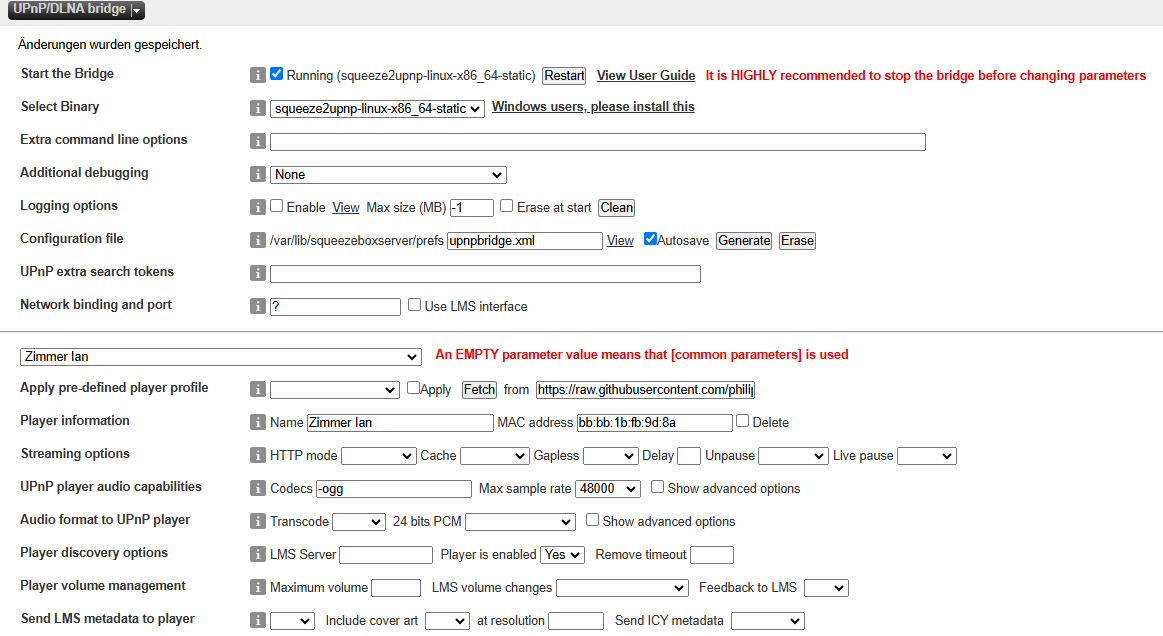The height and width of the screenshot is (636, 1163).
Task: Check Use LMS interface
Action: pos(415,304)
